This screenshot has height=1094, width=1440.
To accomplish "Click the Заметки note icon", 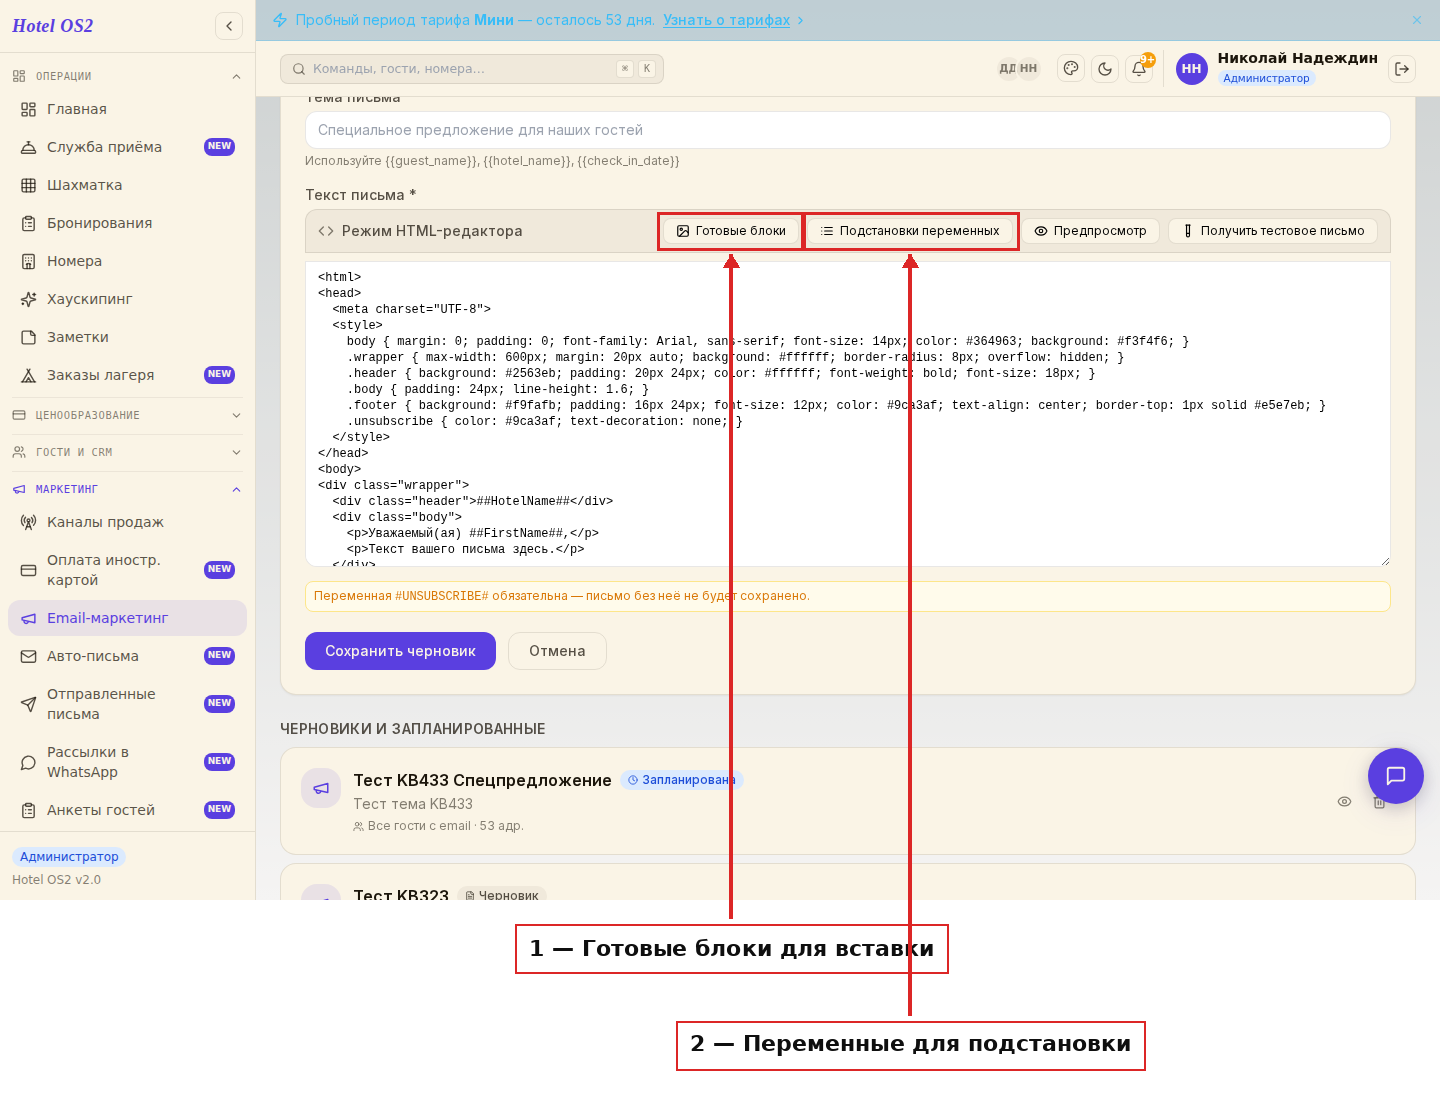I will [28, 337].
